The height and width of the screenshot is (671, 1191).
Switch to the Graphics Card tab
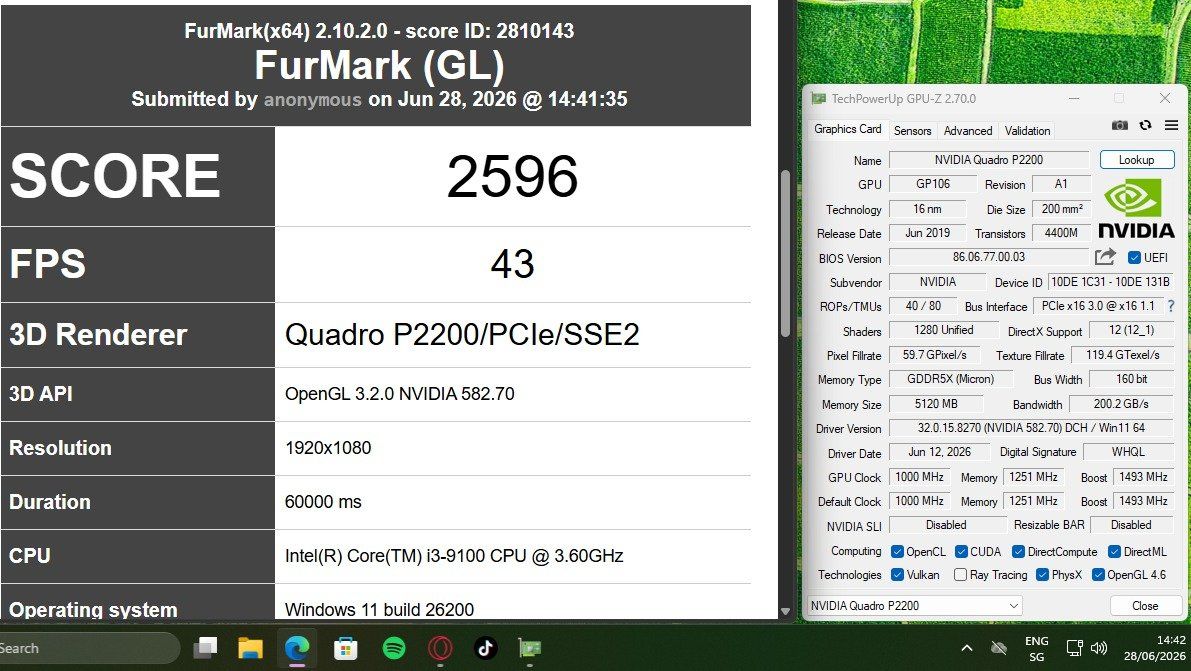pos(848,129)
